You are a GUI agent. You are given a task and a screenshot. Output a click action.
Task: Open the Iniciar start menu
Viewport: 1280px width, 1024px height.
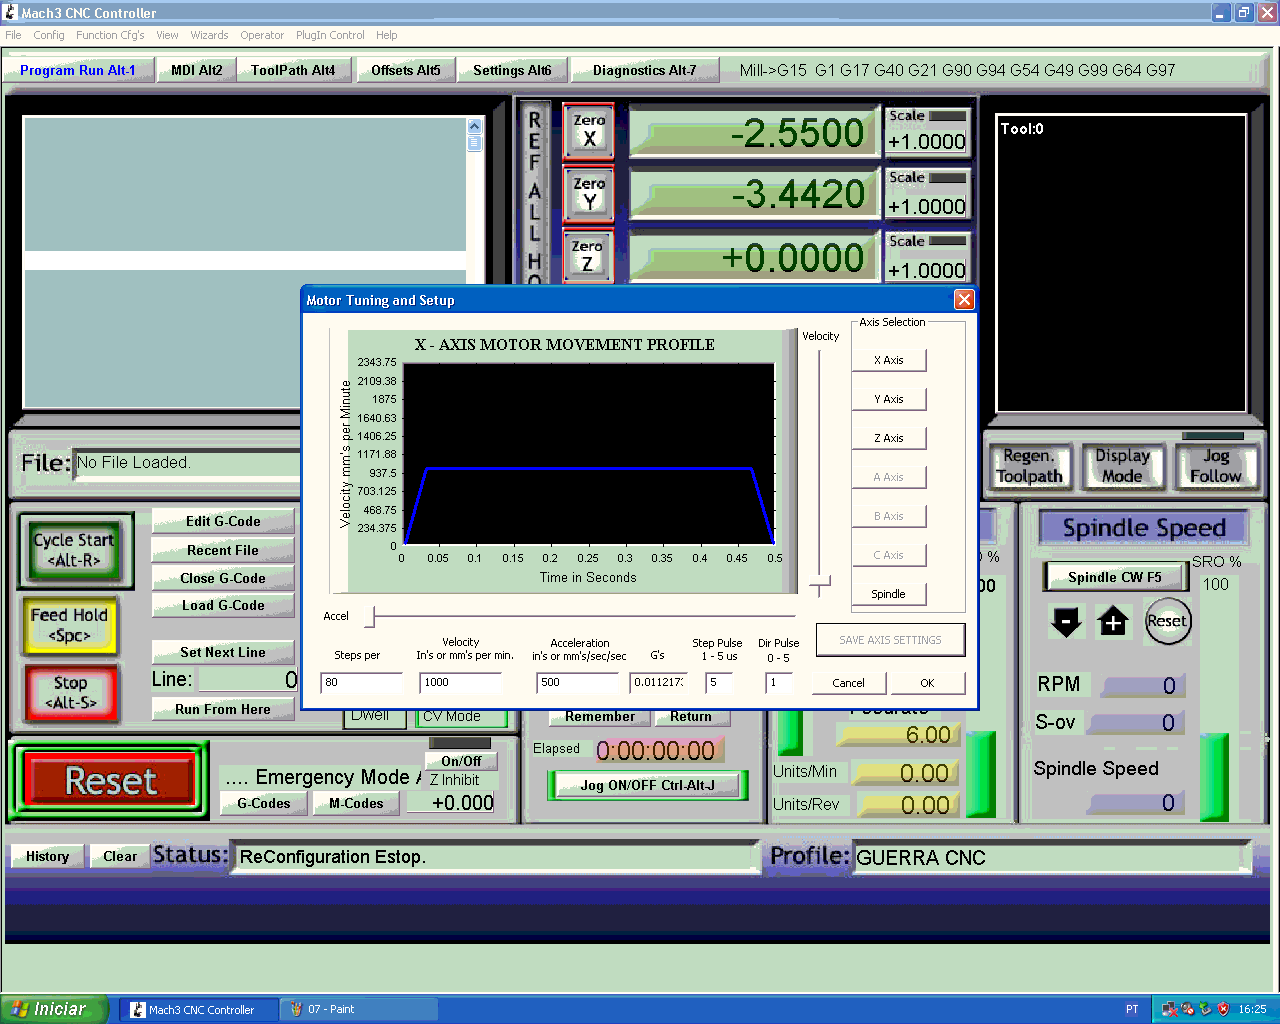pyautogui.click(x=53, y=1010)
